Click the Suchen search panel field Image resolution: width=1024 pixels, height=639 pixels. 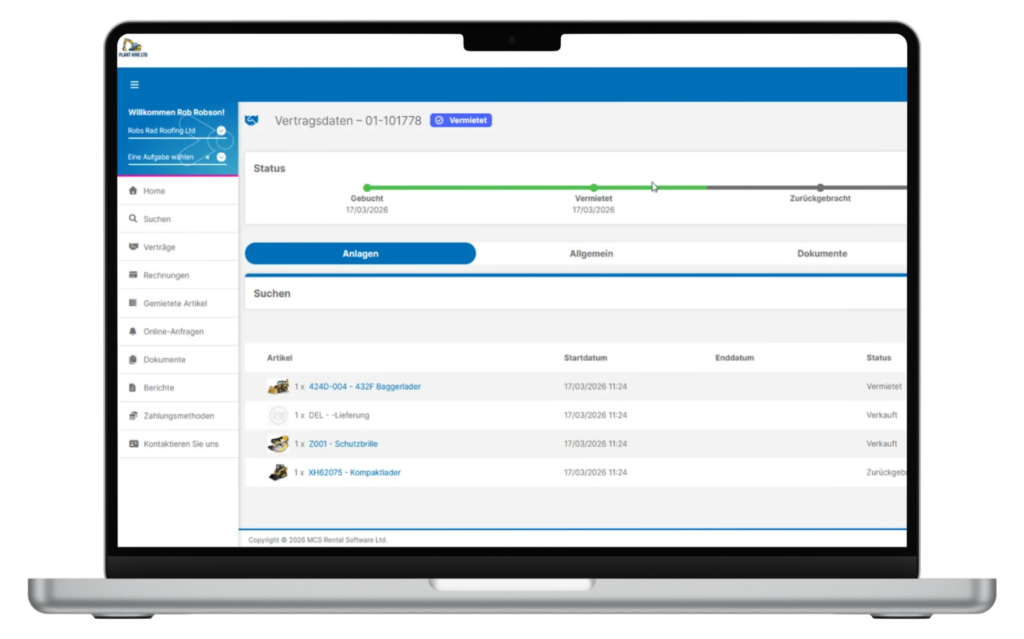click(x=575, y=294)
